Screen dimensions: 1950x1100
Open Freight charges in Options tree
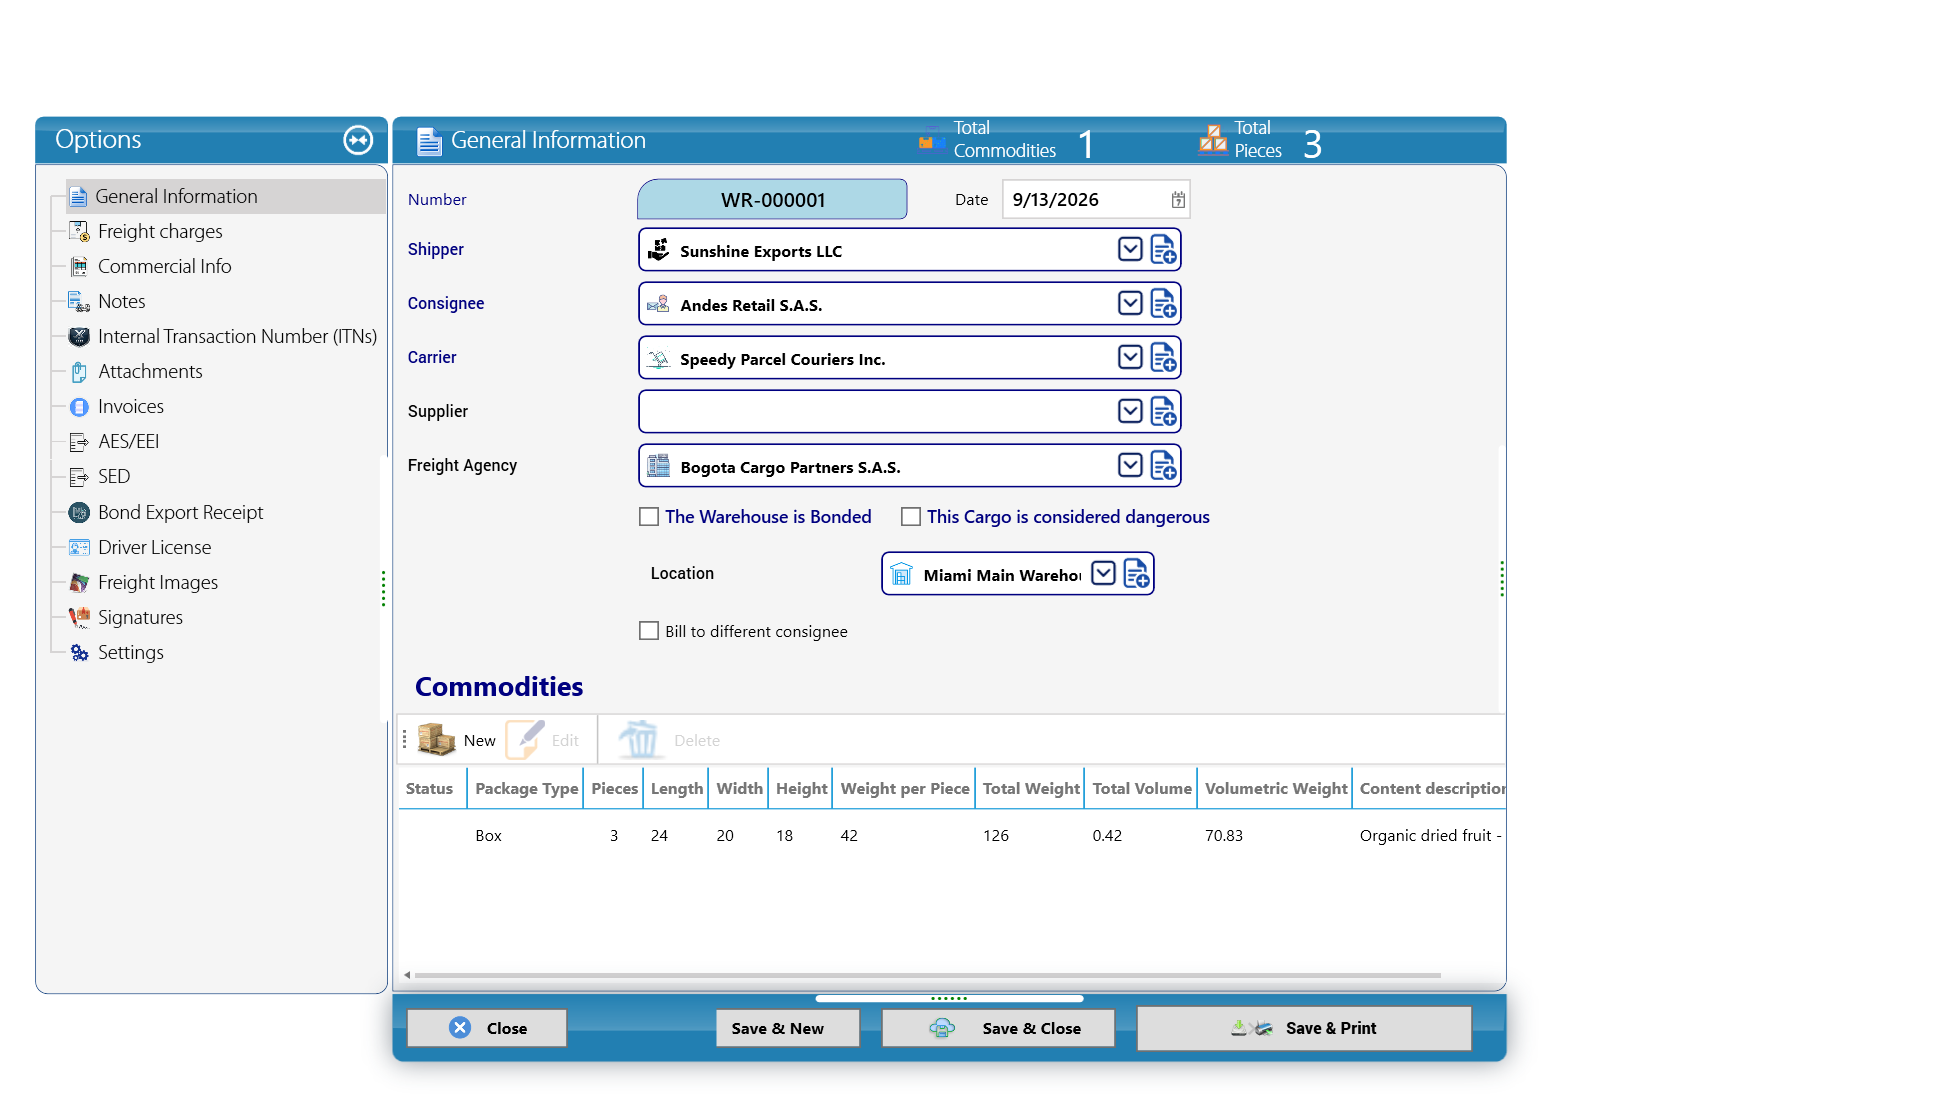[x=160, y=232]
